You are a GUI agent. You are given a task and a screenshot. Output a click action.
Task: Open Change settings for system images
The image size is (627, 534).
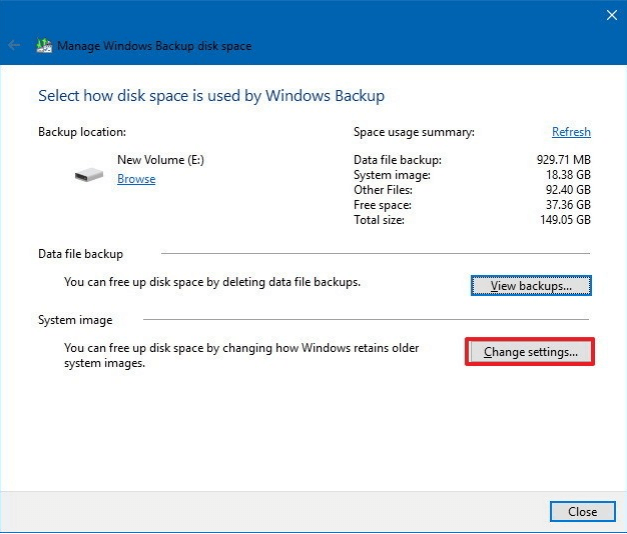pos(530,352)
